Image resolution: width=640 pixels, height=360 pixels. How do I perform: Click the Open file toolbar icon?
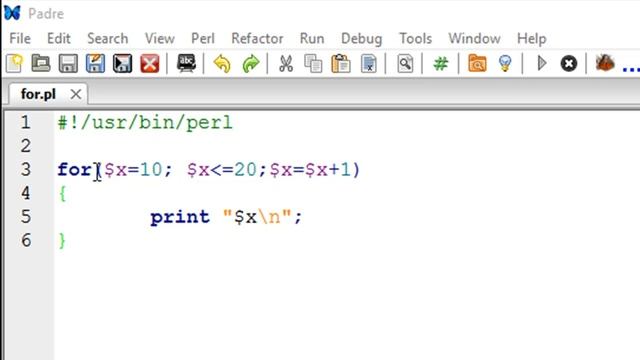(41, 64)
